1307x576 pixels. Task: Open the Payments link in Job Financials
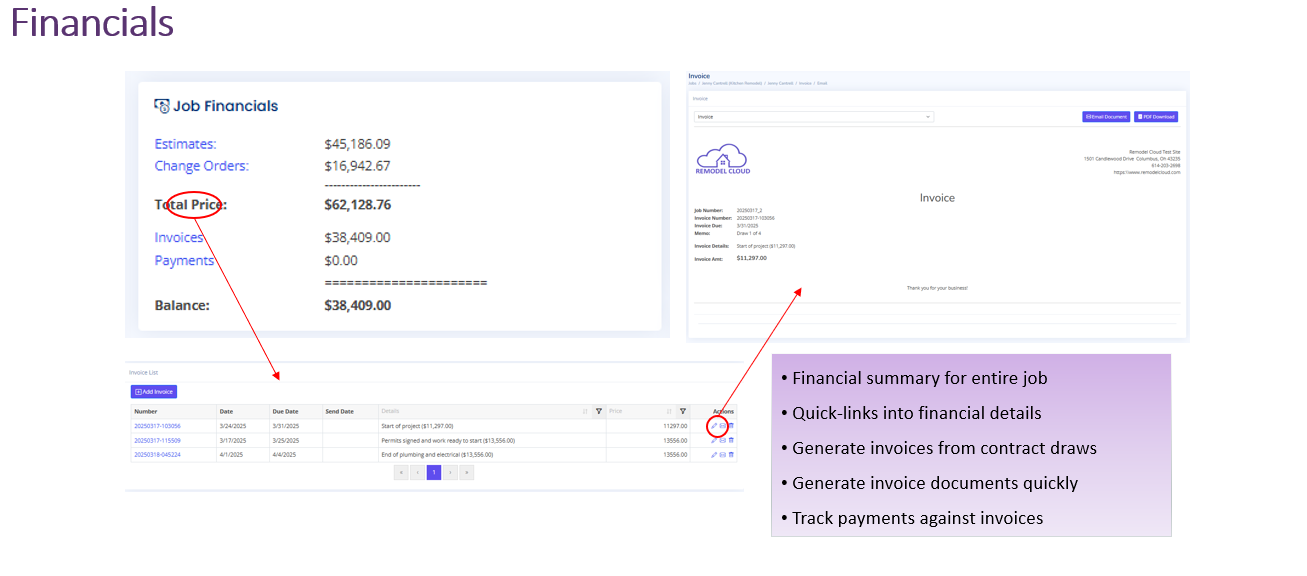(x=184, y=261)
